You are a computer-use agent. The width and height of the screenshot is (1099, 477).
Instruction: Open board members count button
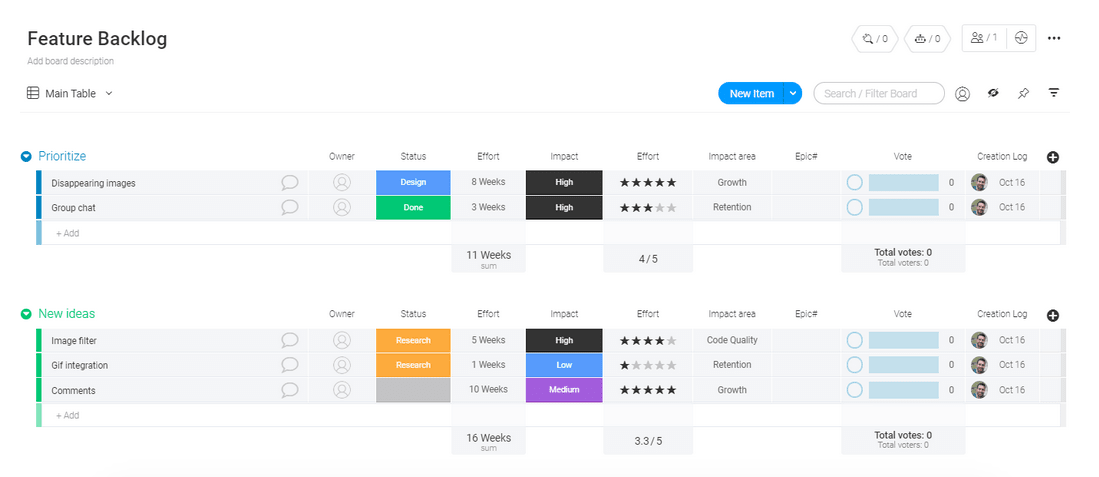984,39
